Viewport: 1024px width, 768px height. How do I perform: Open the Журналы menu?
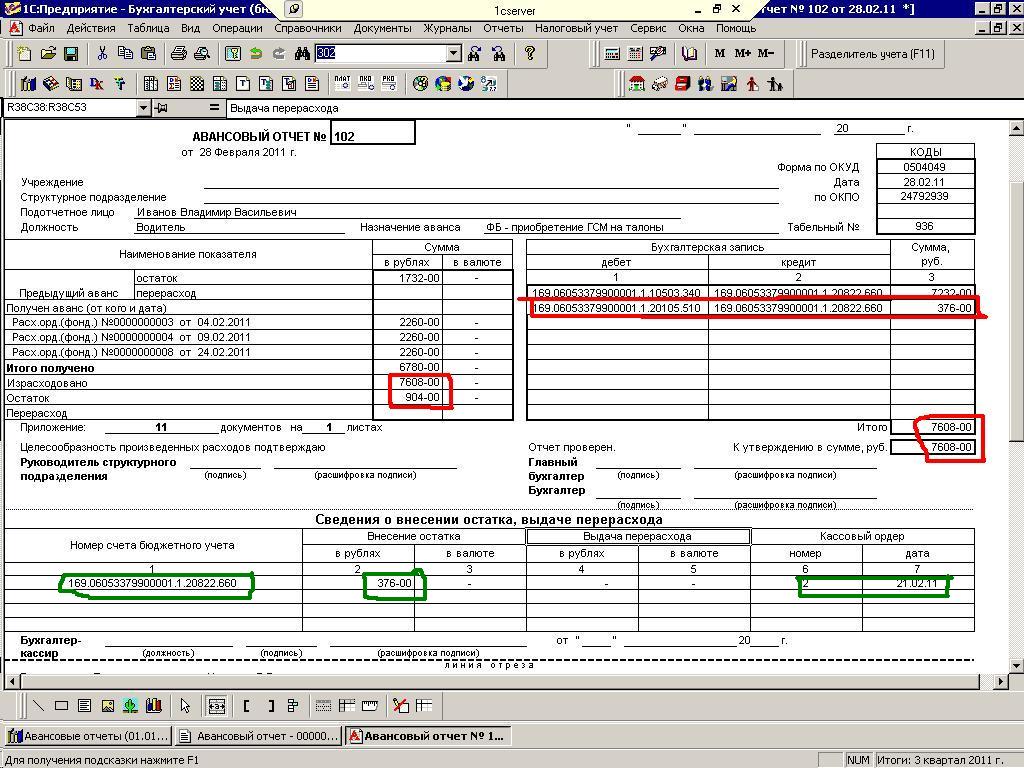coord(447,28)
